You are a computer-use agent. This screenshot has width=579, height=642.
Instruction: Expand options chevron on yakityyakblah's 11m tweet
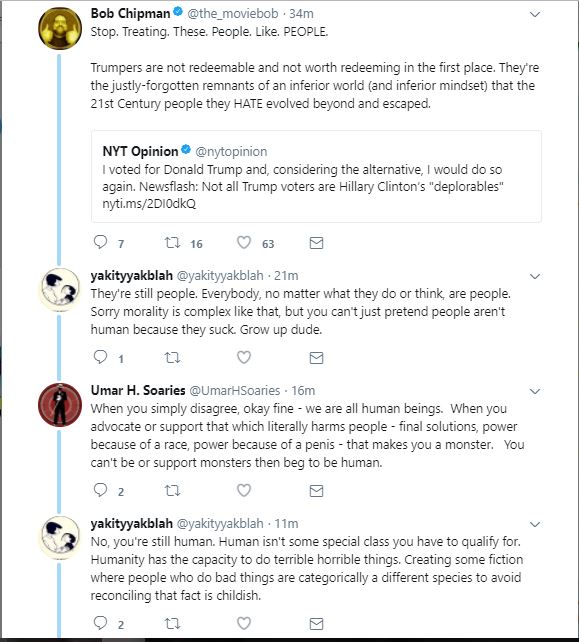535,524
